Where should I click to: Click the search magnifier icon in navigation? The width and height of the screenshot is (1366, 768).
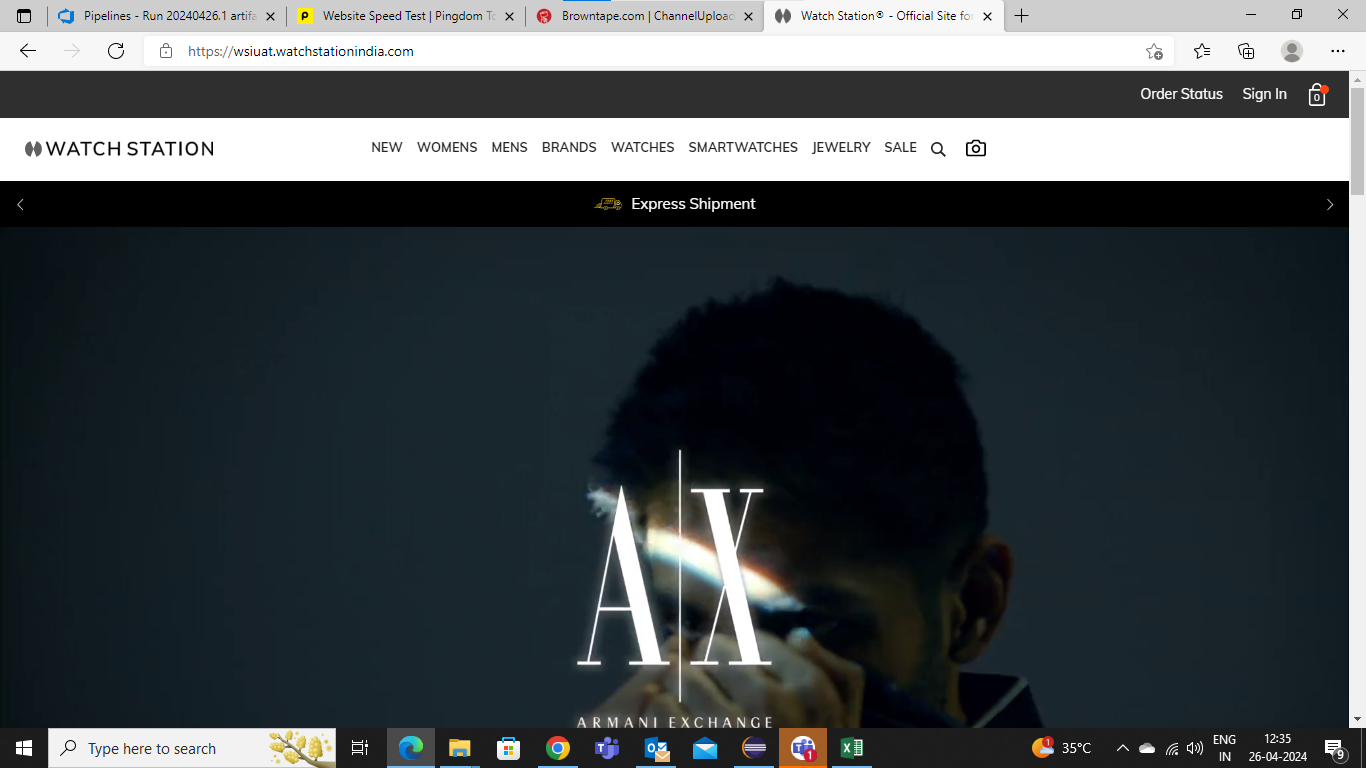pyautogui.click(x=938, y=149)
